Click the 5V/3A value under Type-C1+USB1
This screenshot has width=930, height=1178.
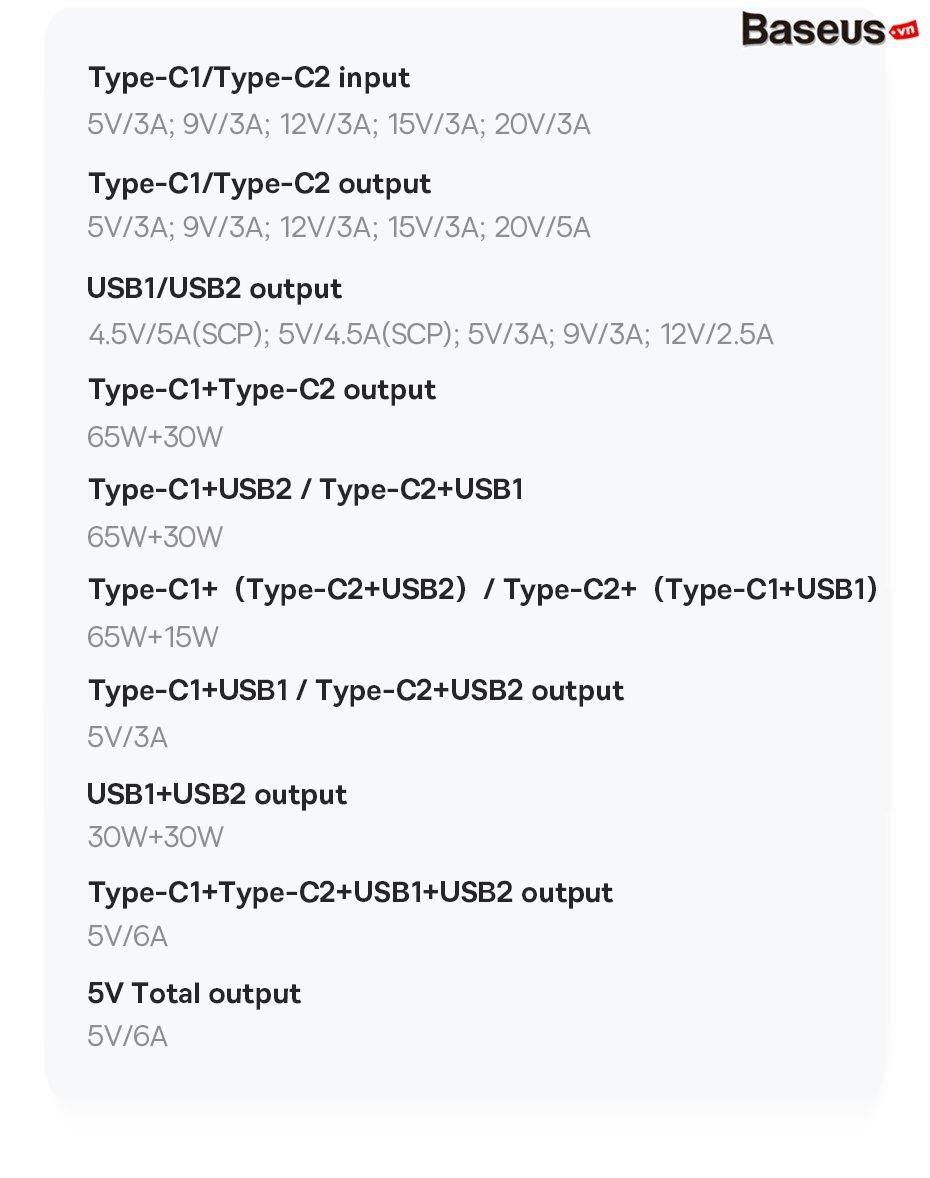tap(127, 737)
